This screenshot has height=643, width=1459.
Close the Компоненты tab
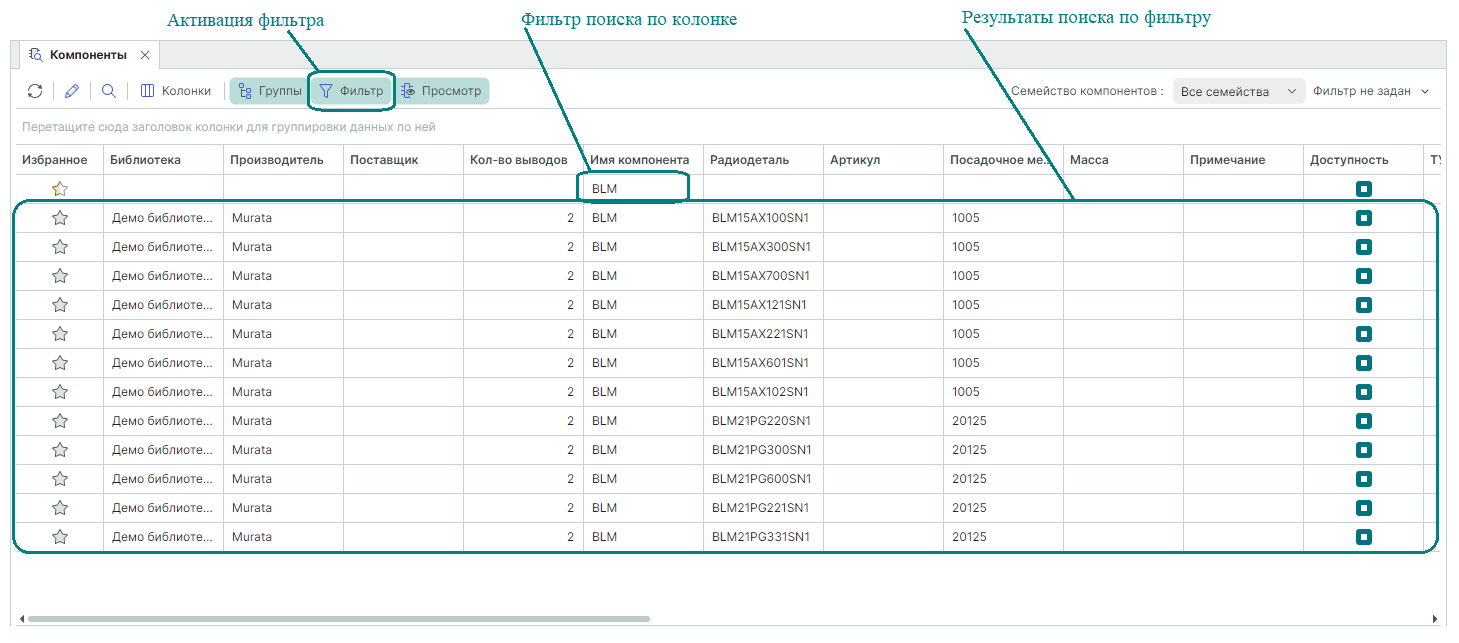coord(145,55)
